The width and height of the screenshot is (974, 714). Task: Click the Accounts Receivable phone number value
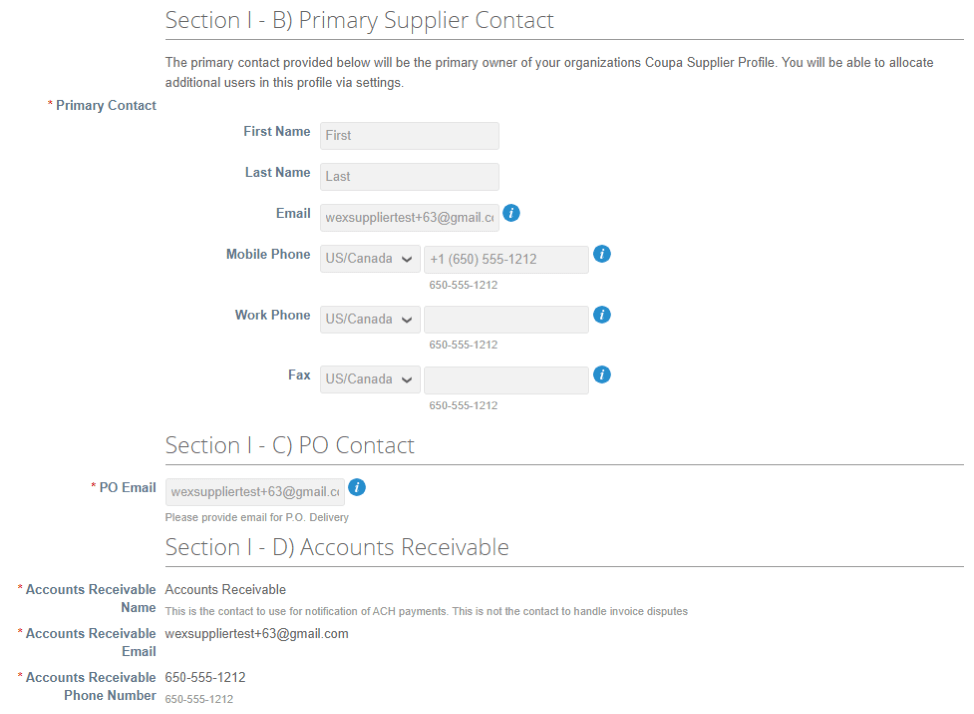tap(205, 677)
